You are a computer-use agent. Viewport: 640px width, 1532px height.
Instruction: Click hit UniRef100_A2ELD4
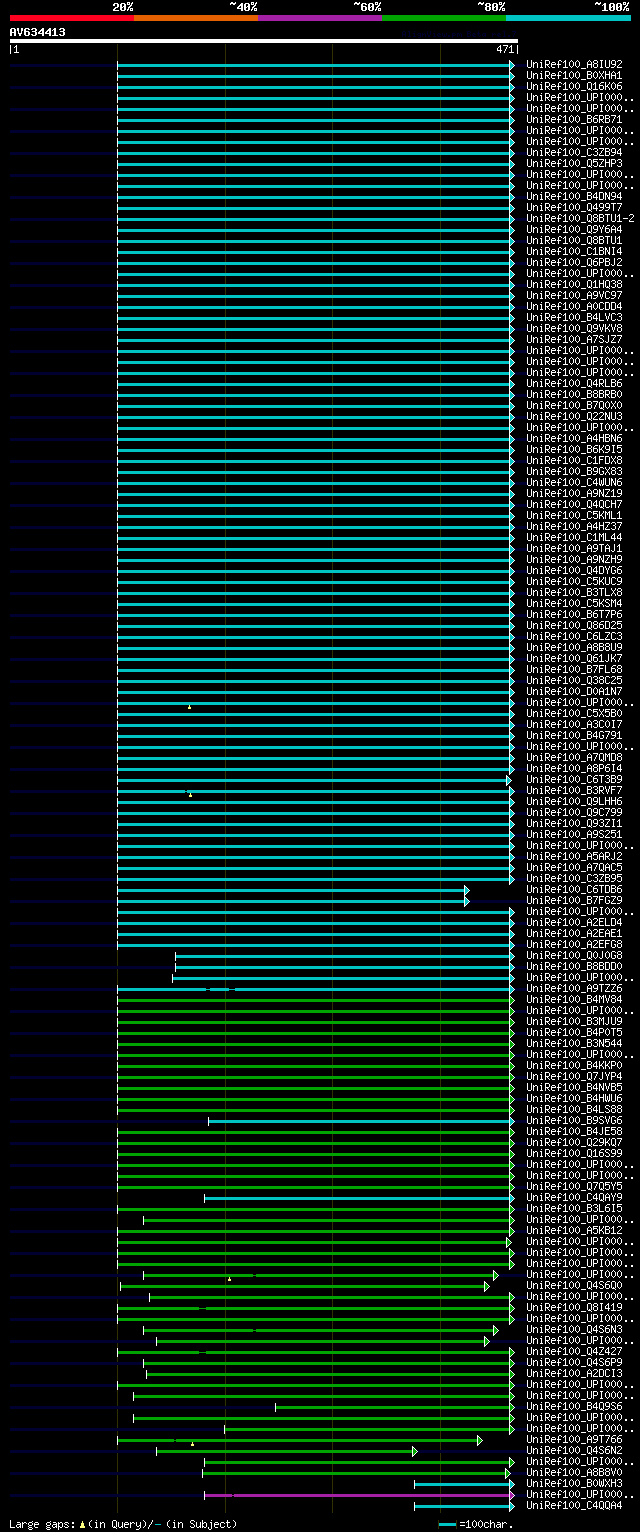574,922
